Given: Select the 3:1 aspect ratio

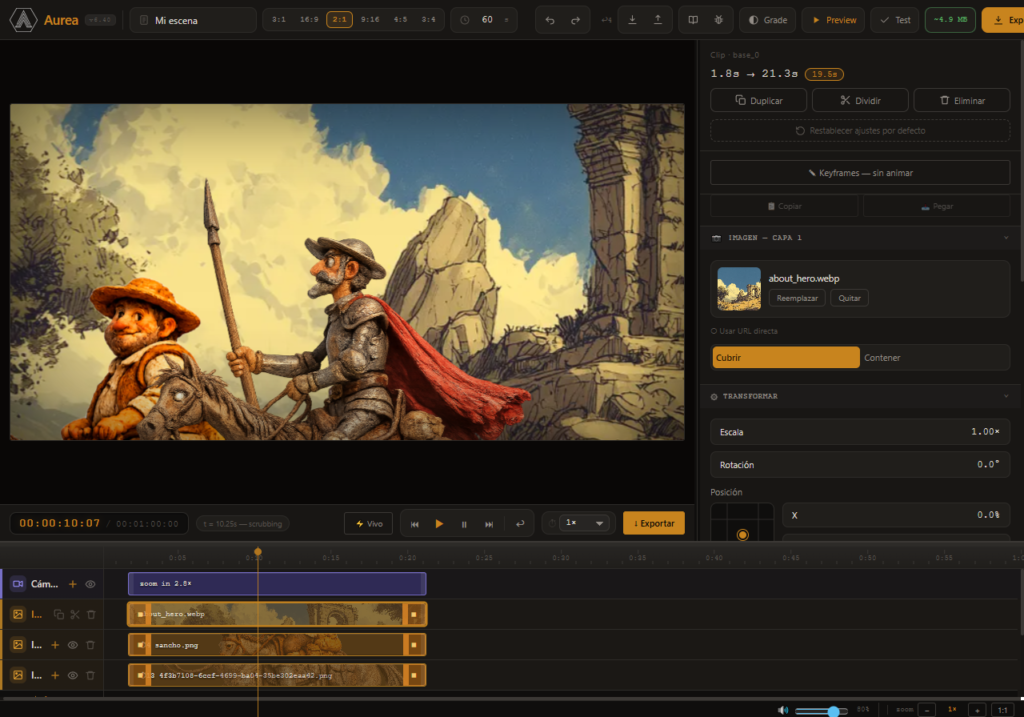Looking at the screenshot, I should (279, 20).
